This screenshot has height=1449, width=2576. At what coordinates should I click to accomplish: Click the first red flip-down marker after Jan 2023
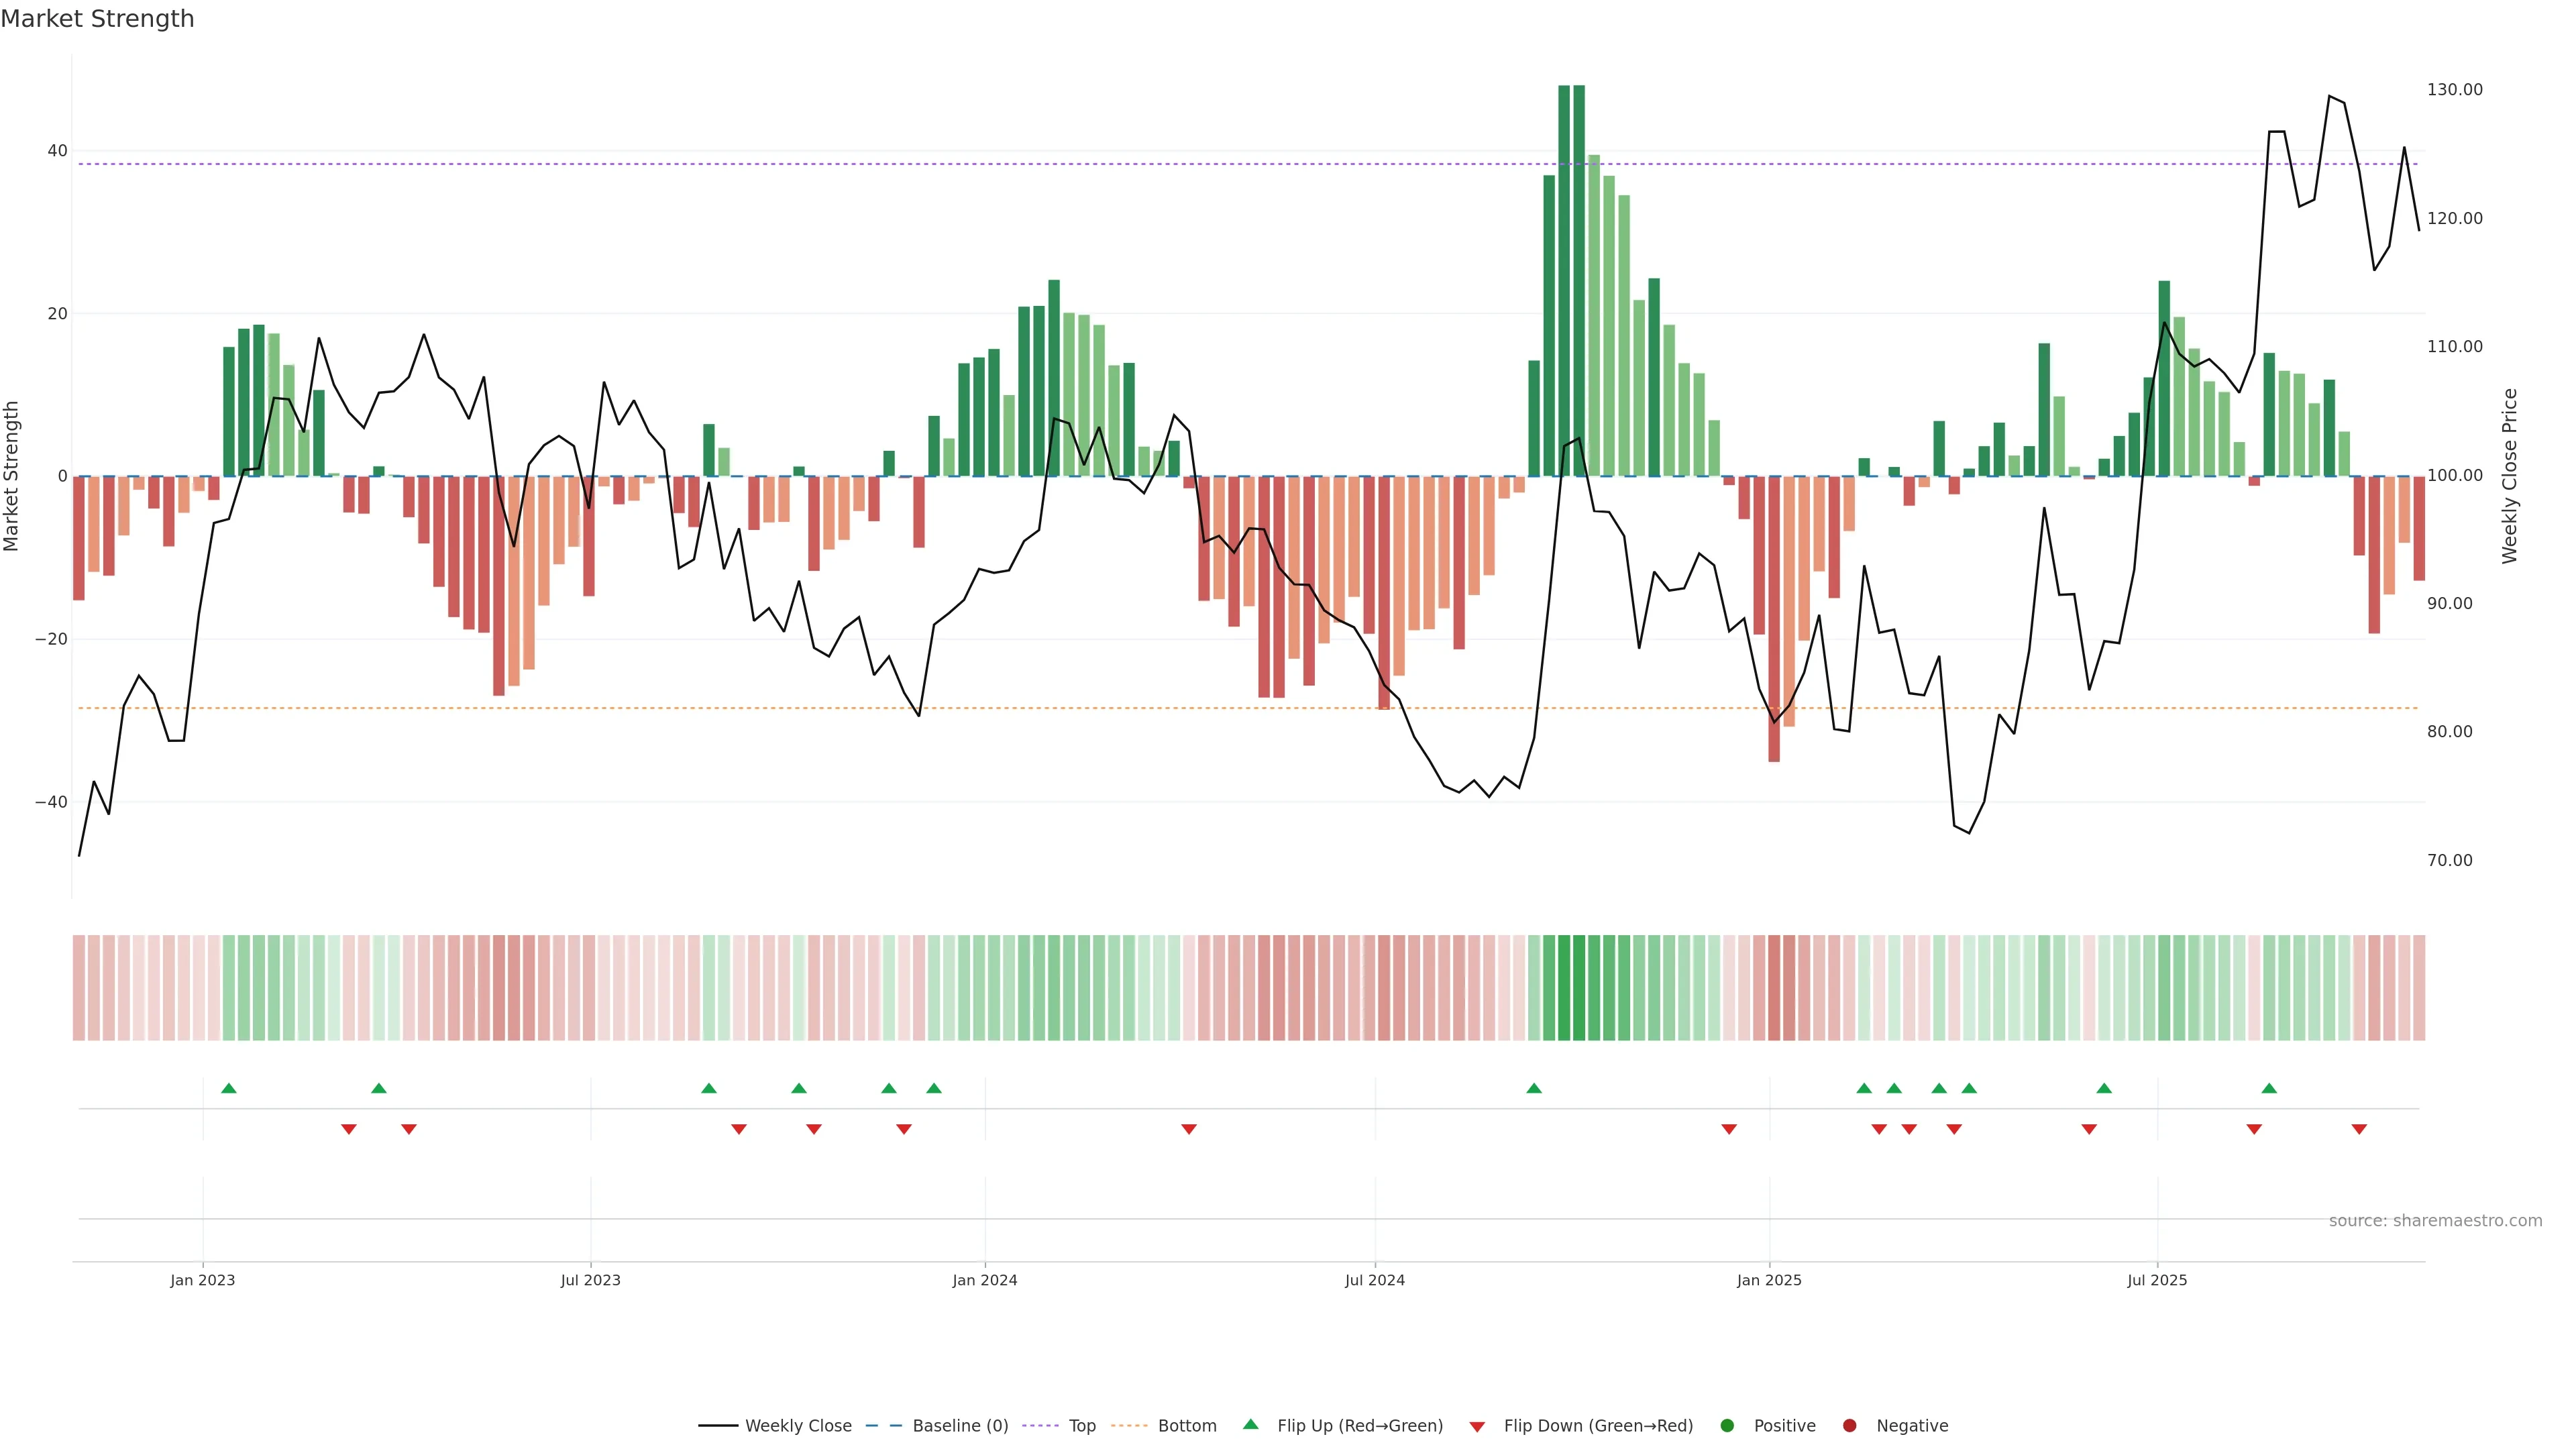point(349,1129)
